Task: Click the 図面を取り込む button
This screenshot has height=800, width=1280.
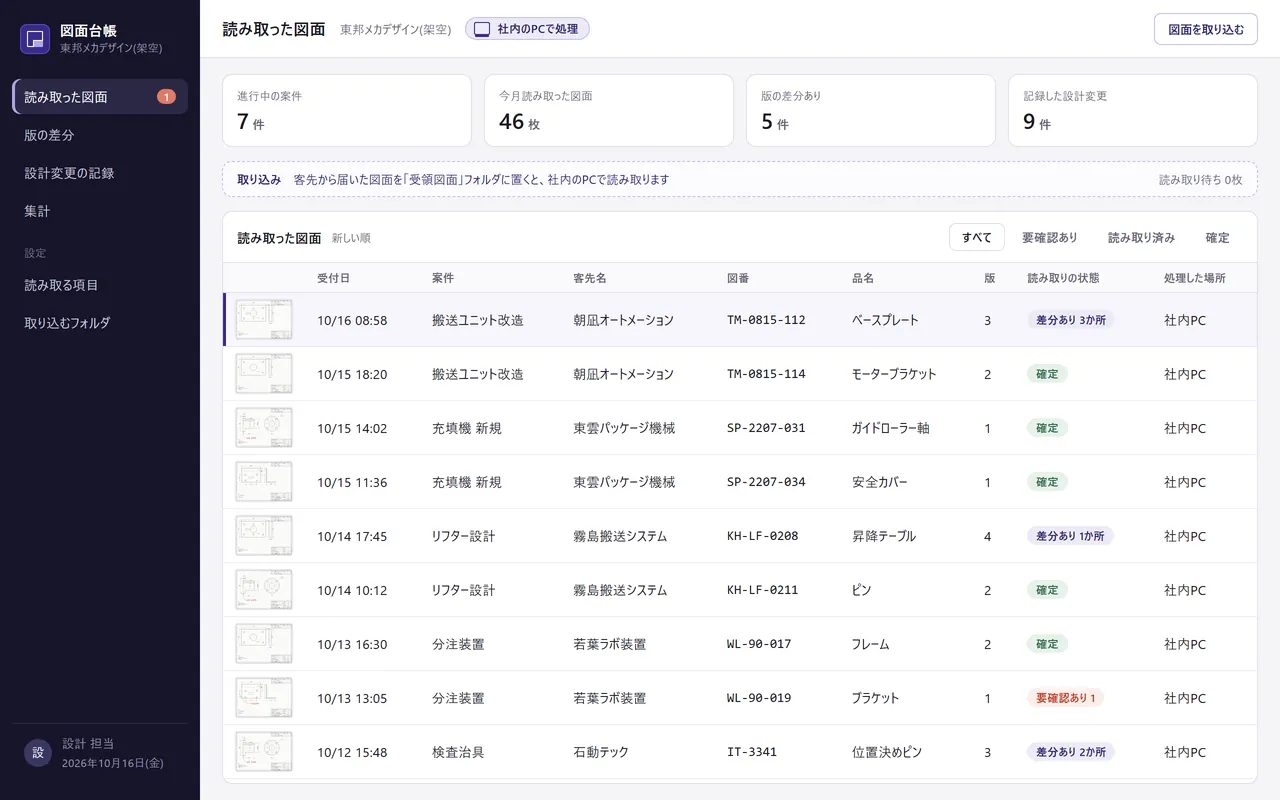Action: click(x=1206, y=29)
